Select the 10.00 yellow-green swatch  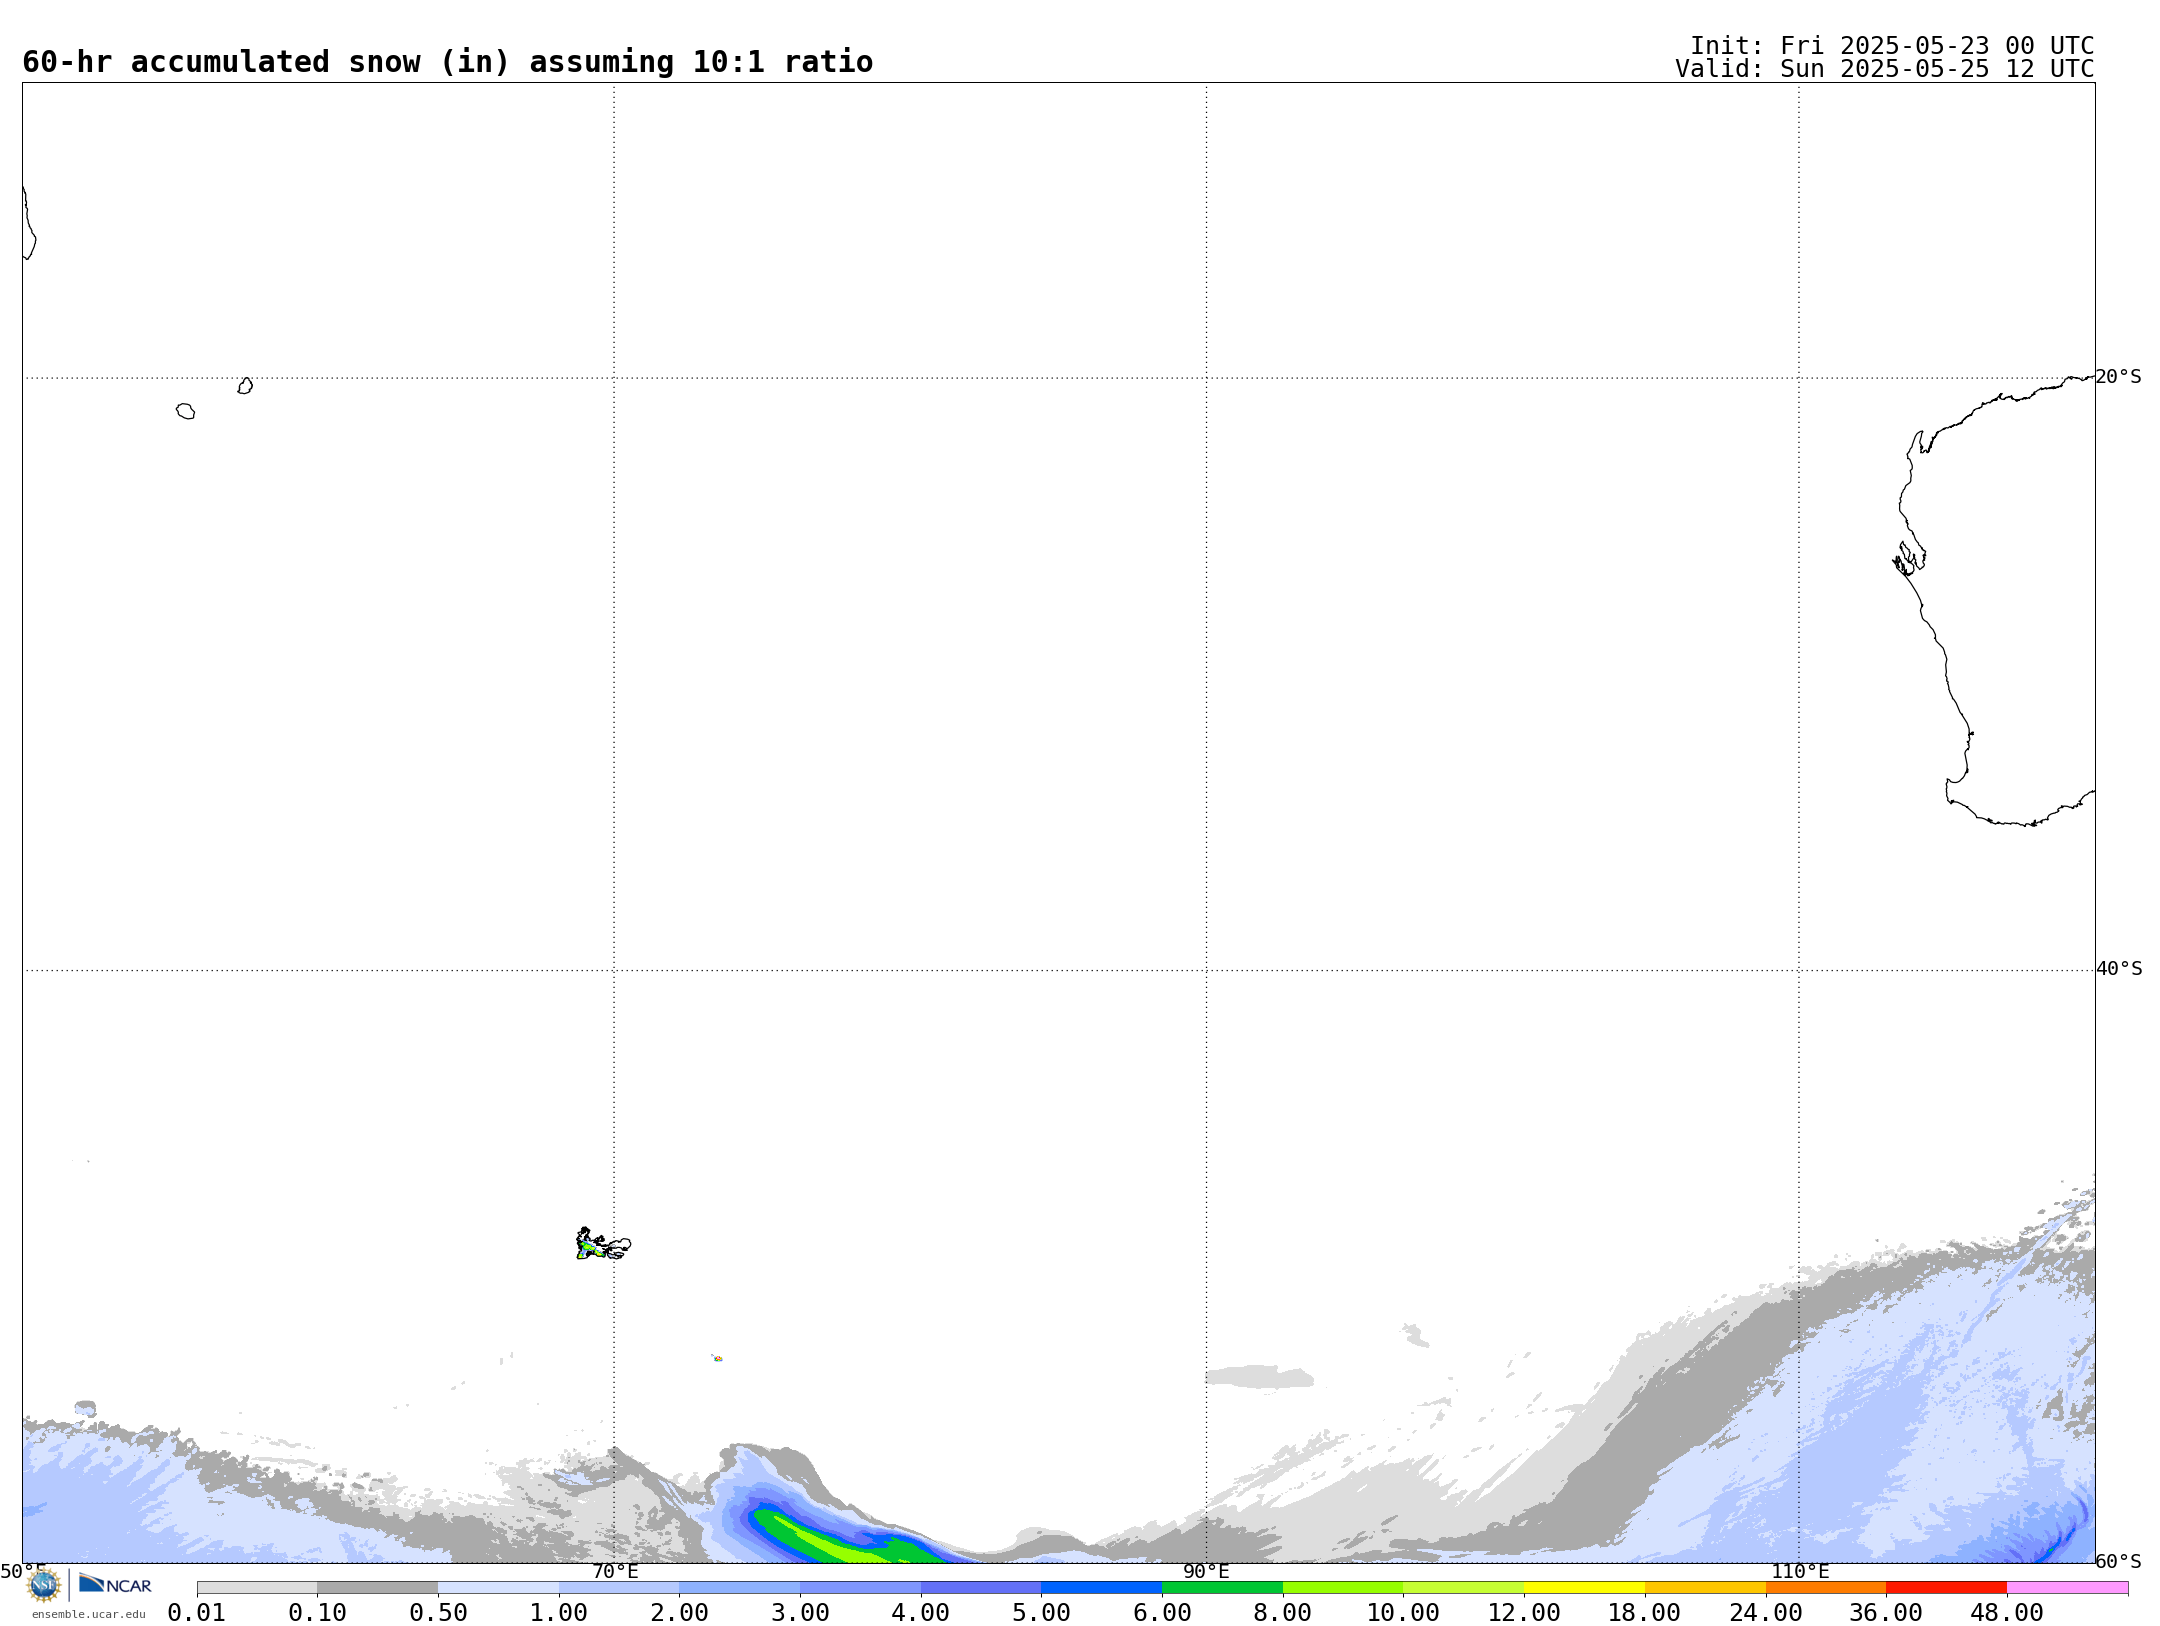point(1464,1588)
